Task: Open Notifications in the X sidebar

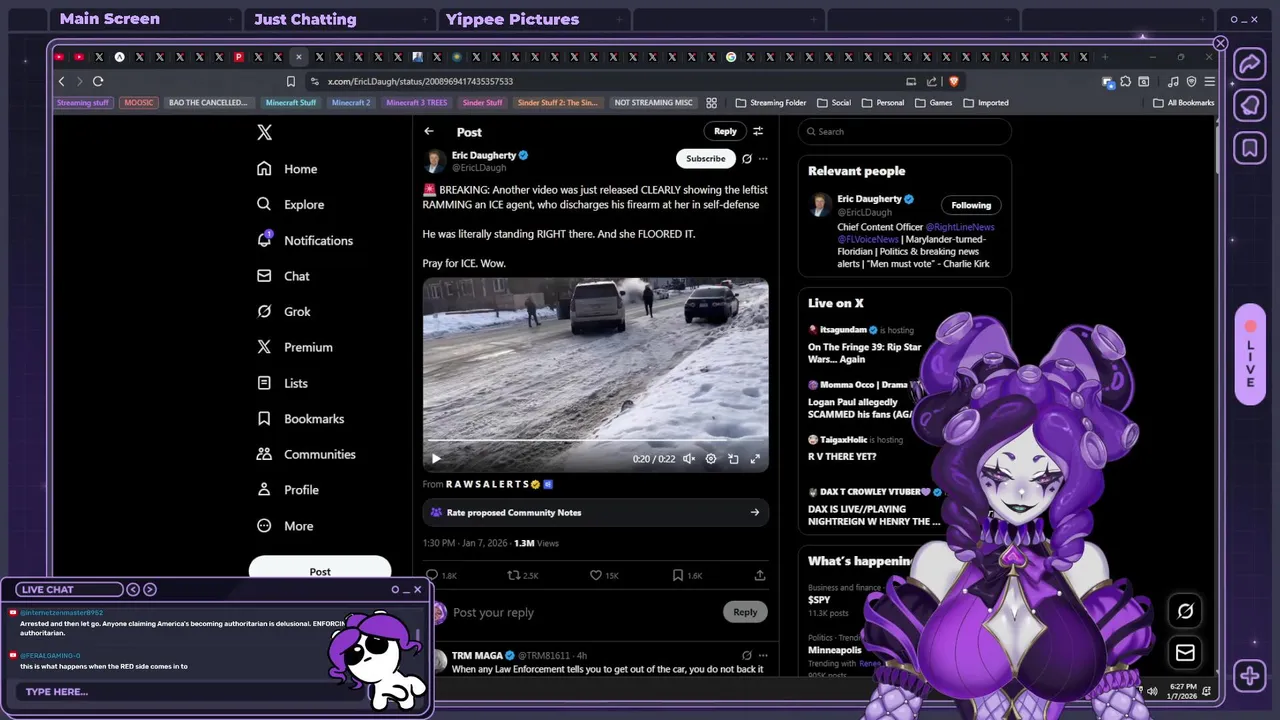Action: (x=305, y=240)
